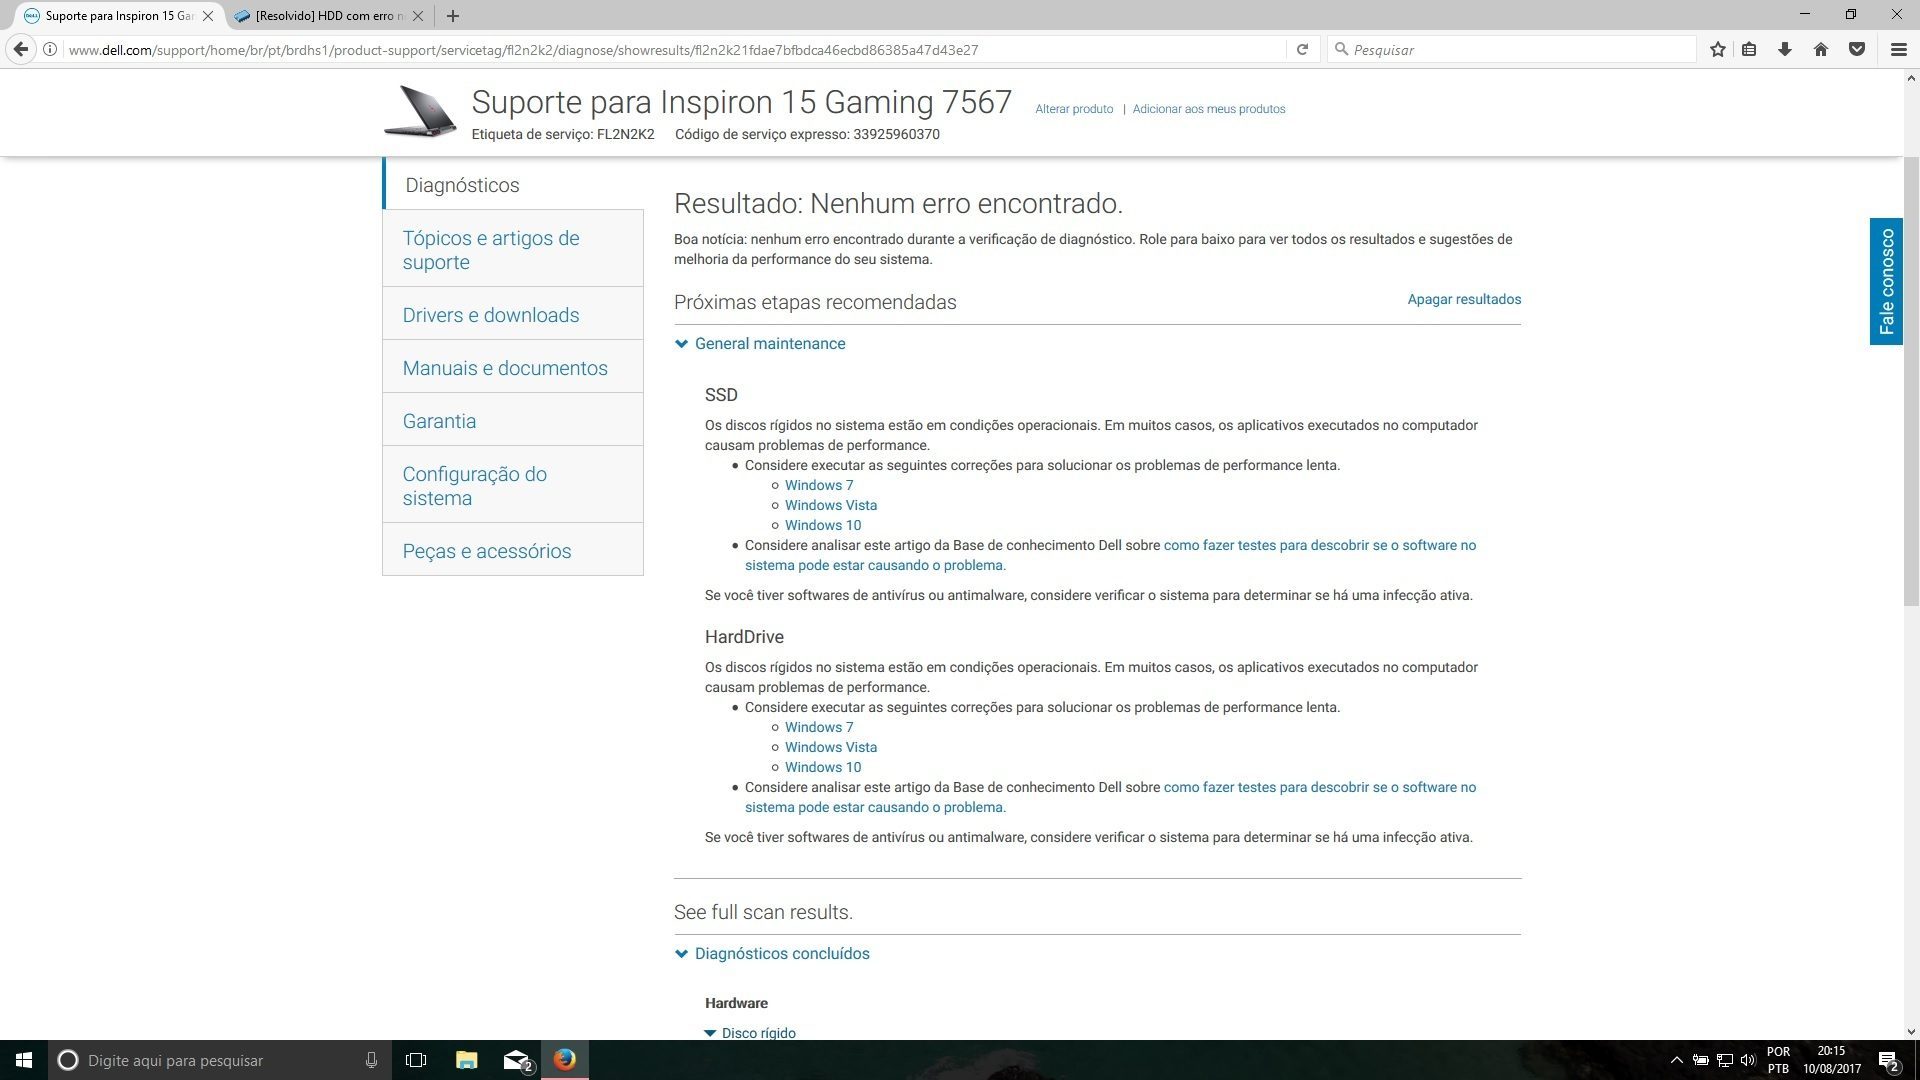Click the Inspiron laptop product image
This screenshot has width=1920, height=1080.
420,111
